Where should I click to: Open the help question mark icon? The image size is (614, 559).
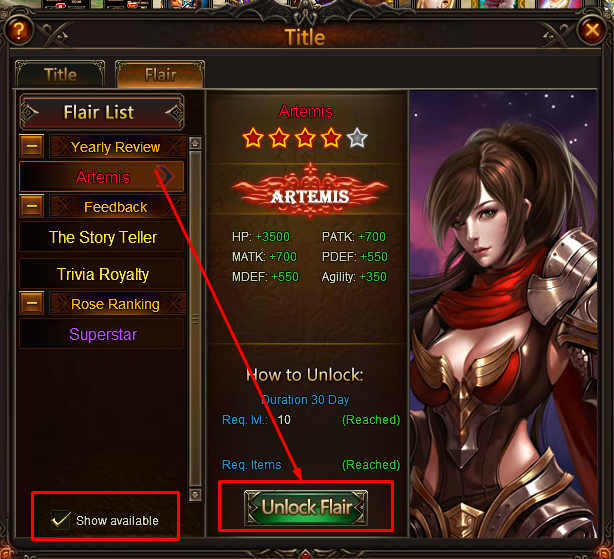18,30
